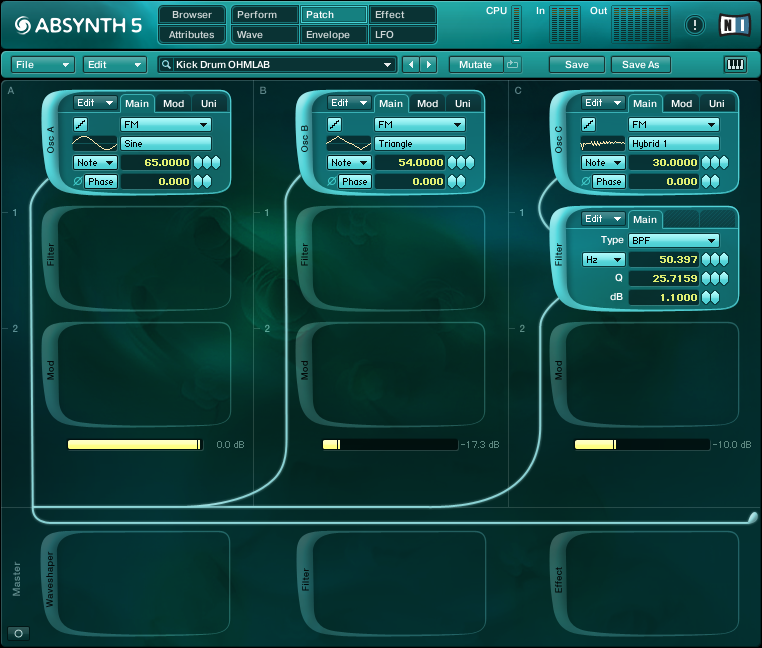Open the Perform window
Viewport: 762px width, 648px height.
[x=264, y=15]
